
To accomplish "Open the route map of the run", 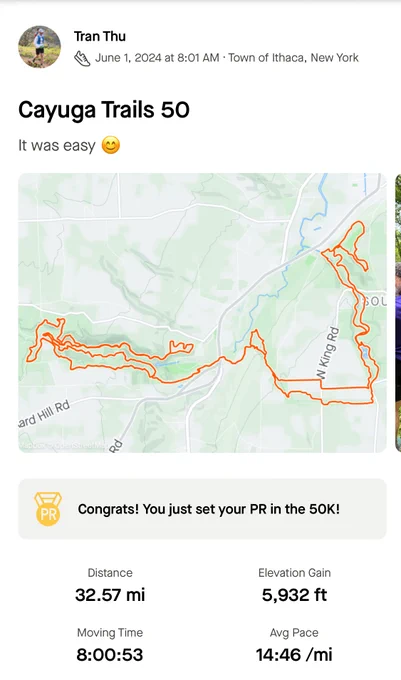I will (x=202, y=313).
